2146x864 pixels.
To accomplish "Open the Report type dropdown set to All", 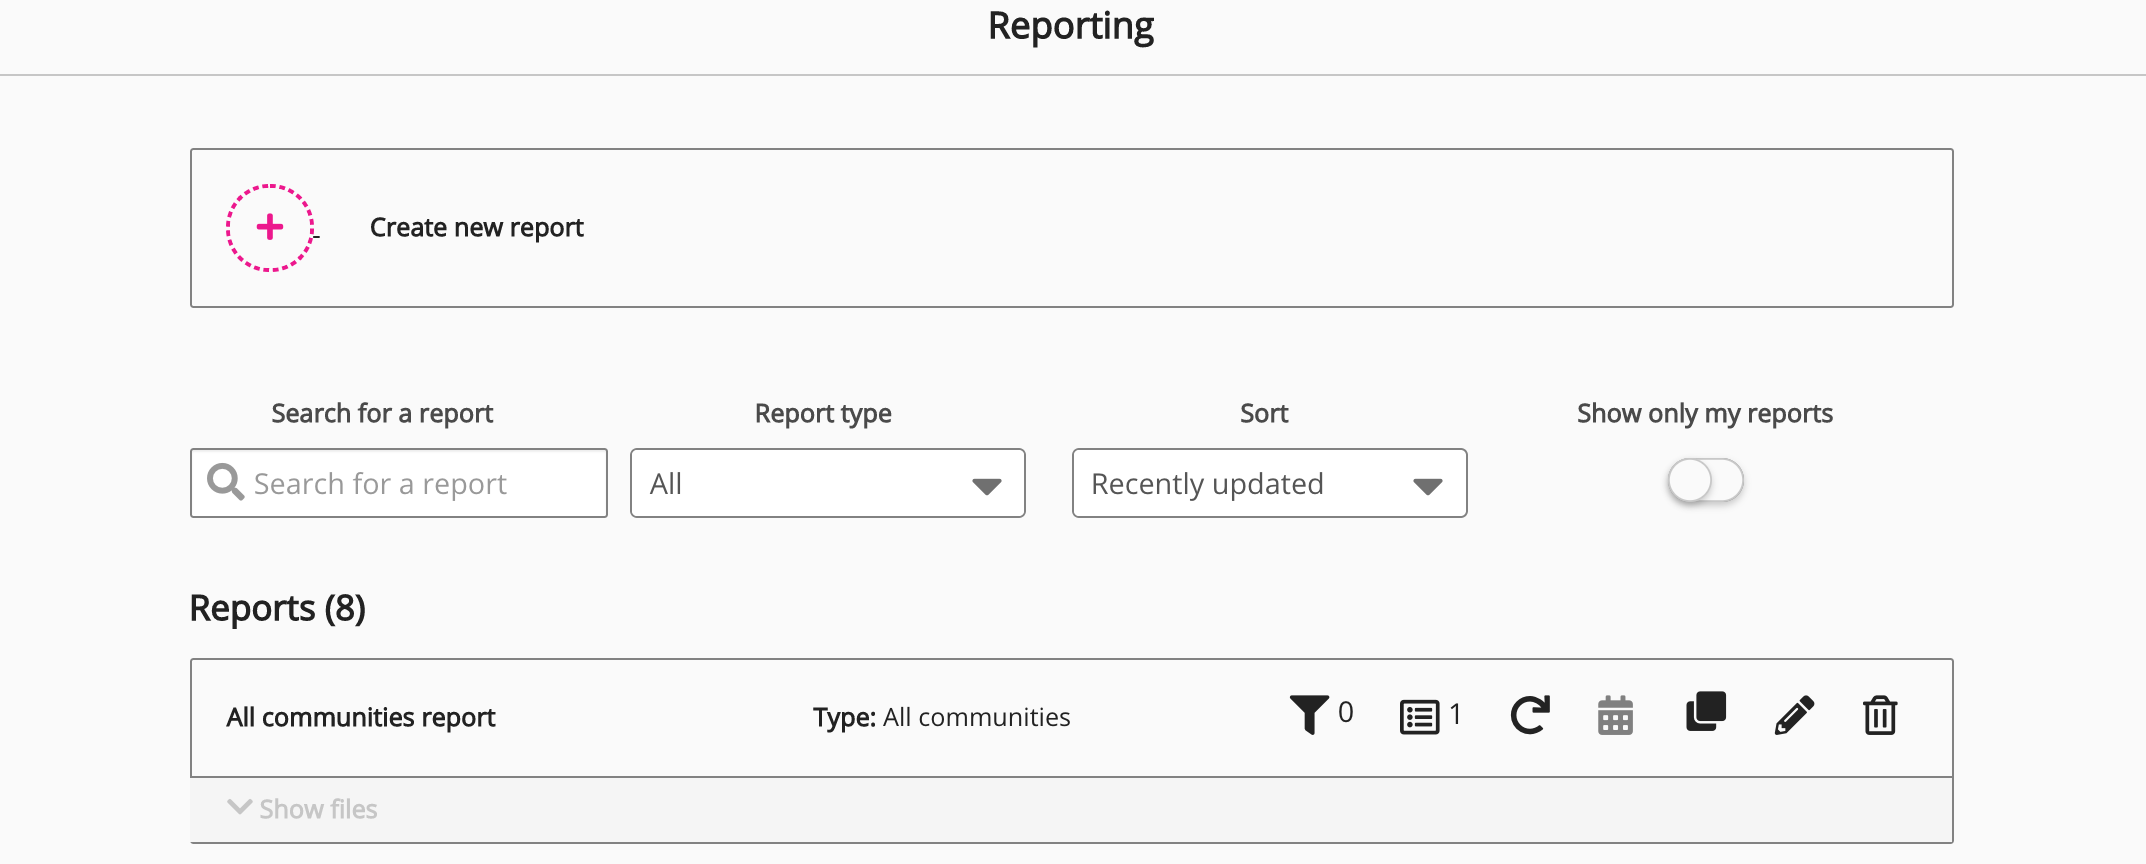I will tap(827, 483).
